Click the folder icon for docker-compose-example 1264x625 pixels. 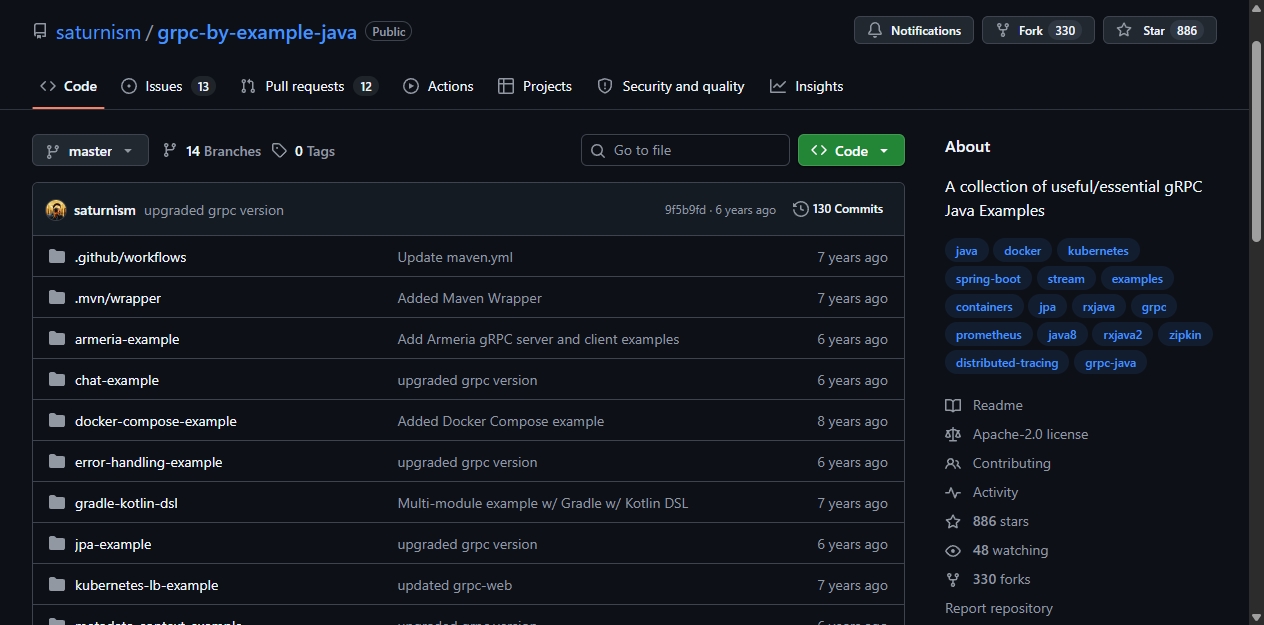57,421
